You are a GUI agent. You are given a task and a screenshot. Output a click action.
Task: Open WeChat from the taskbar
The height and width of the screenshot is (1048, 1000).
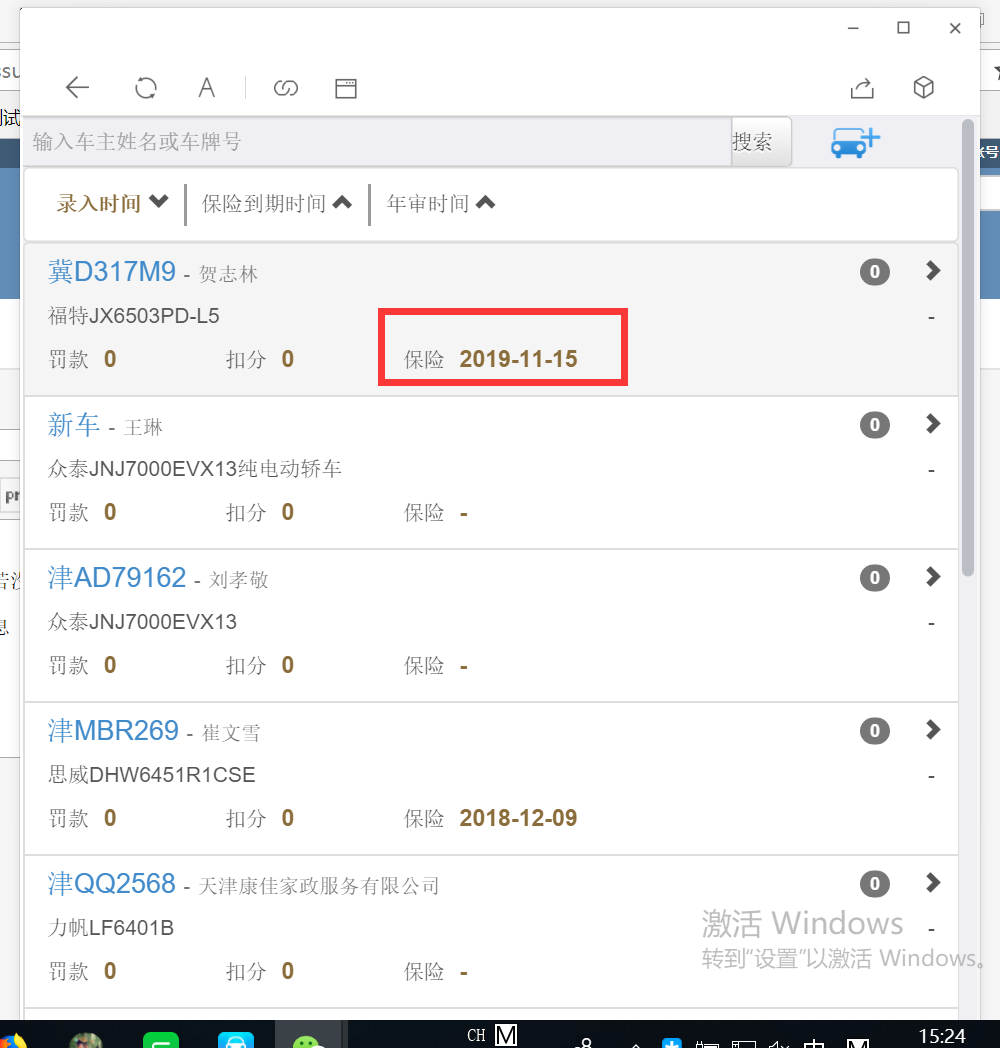coord(307,1039)
